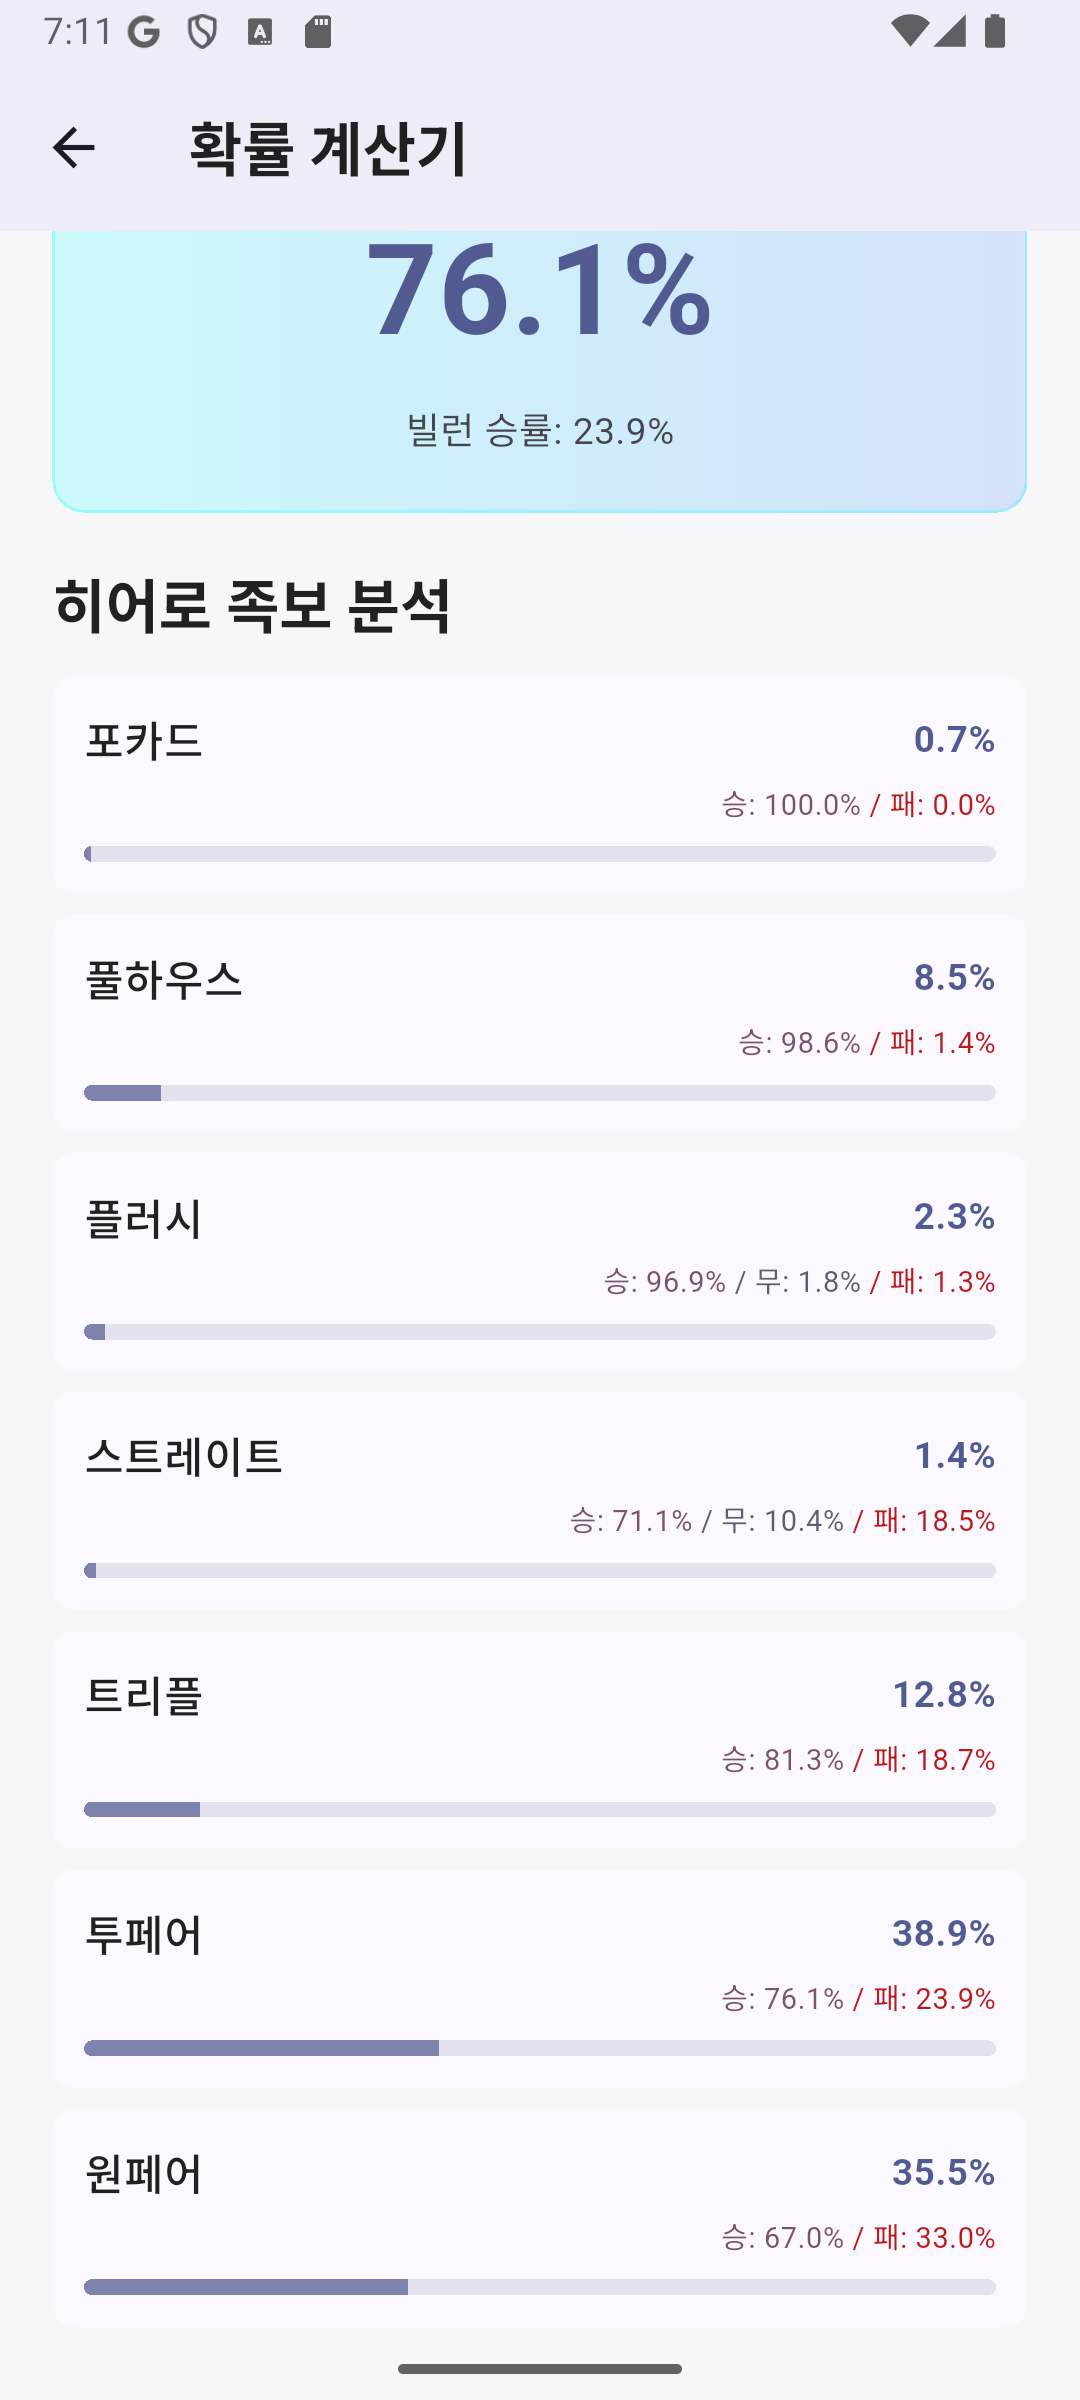Tap the bottom navigation home handle

(540, 2369)
